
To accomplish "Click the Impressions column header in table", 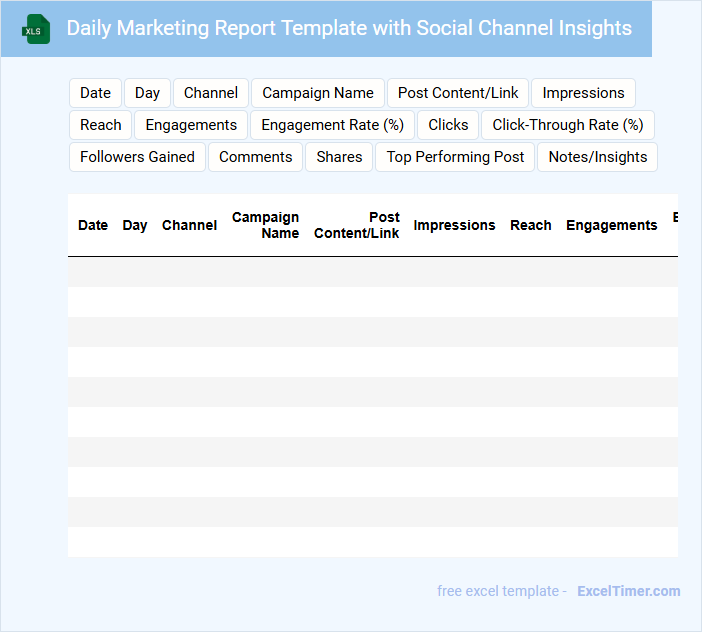I will 454,225.
